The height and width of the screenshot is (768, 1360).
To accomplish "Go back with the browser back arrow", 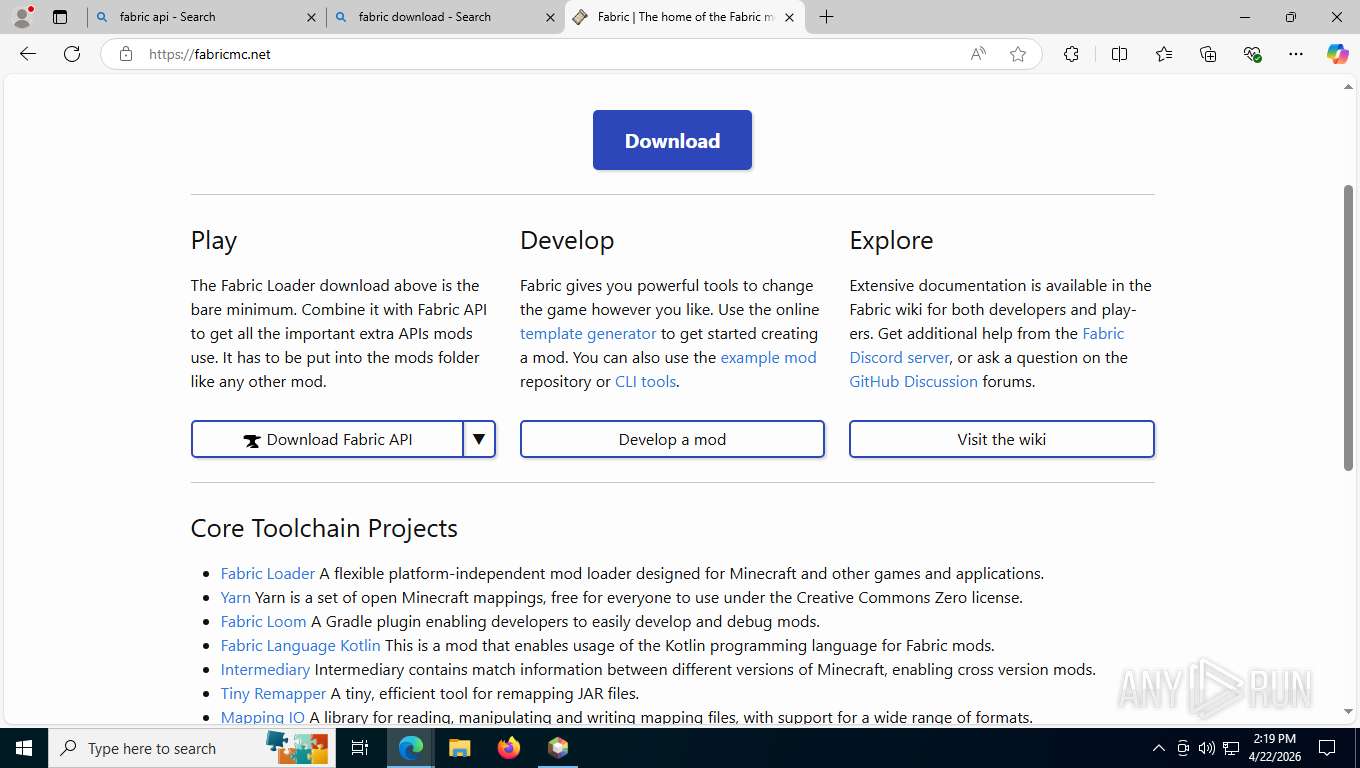I will (28, 54).
